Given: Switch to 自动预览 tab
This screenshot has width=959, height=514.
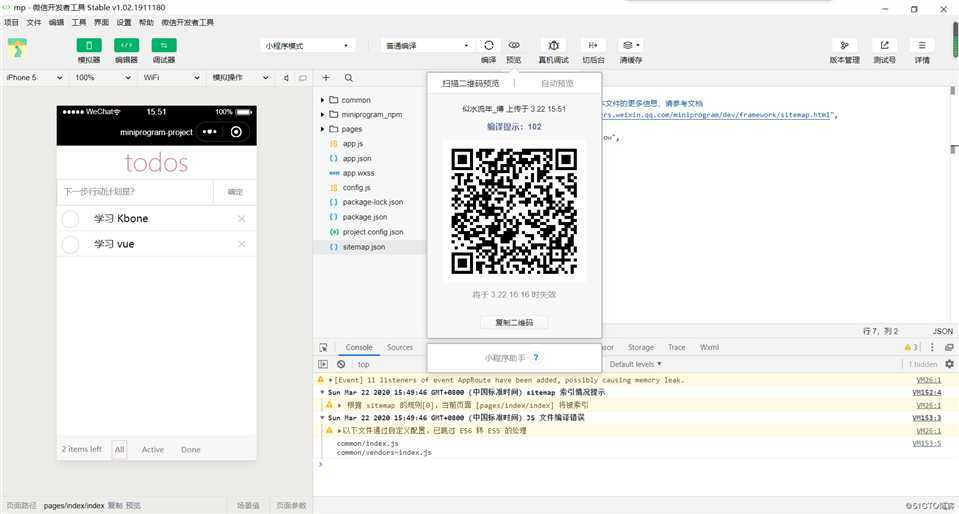Looking at the screenshot, I should 557,84.
